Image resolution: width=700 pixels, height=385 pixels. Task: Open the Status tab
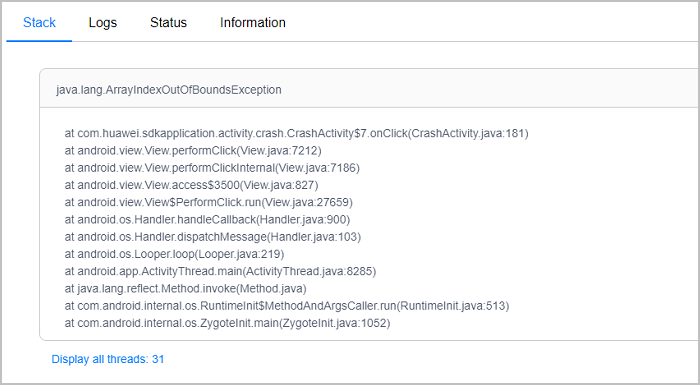pyautogui.click(x=168, y=22)
